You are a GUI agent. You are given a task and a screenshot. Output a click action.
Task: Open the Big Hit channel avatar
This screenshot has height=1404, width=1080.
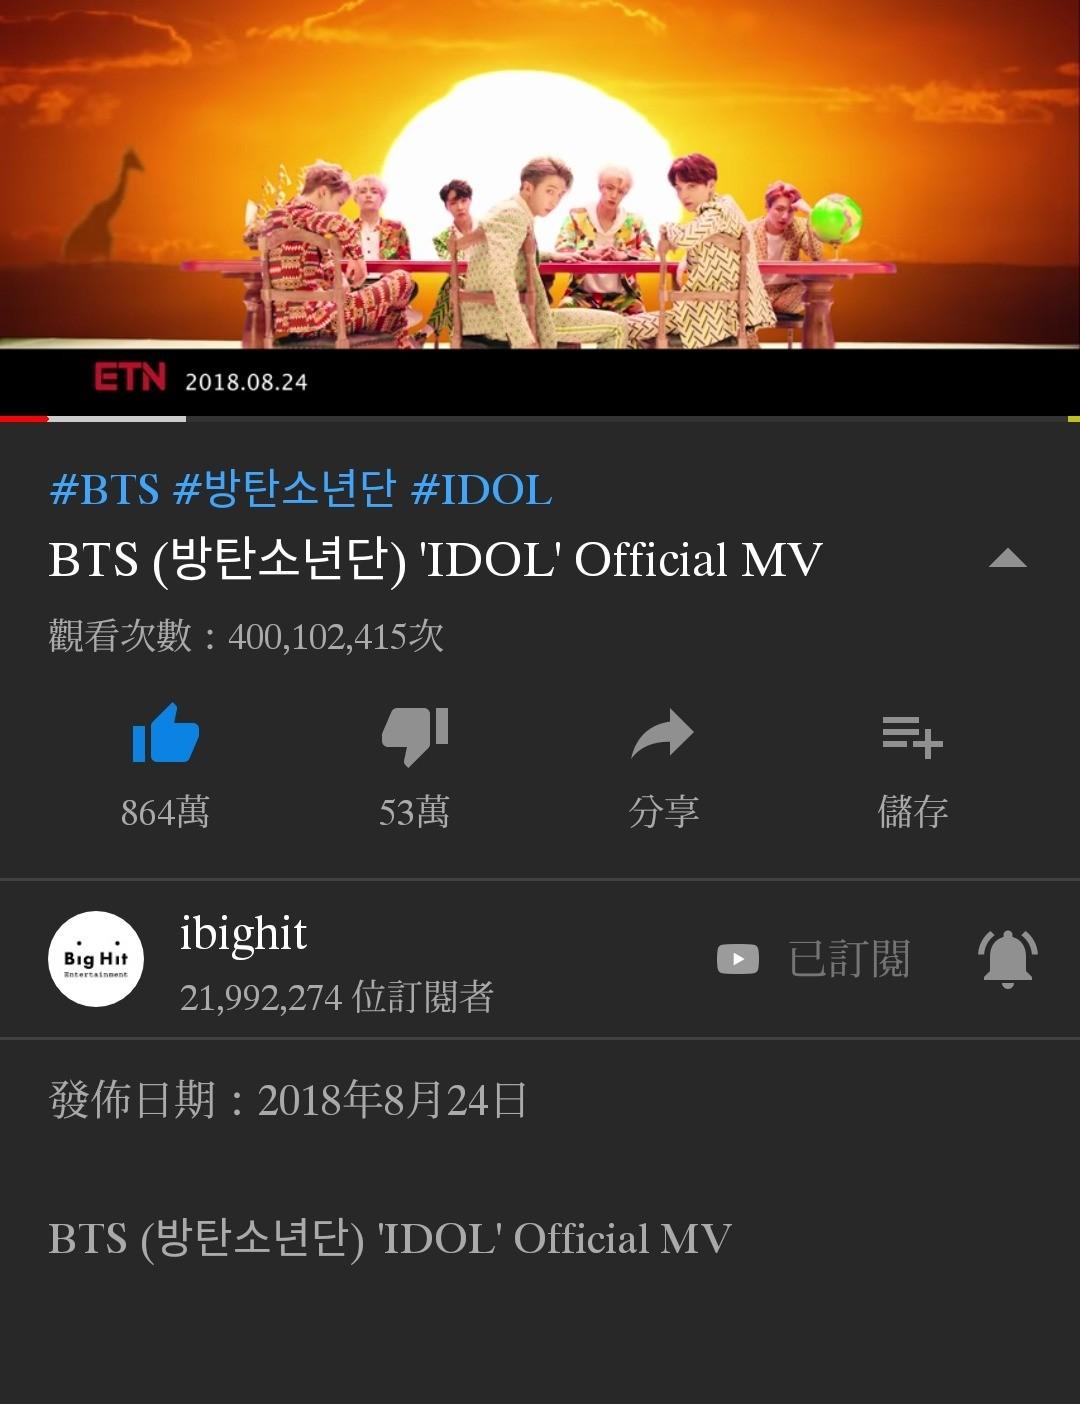pyautogui.click(x=96, y=958)
